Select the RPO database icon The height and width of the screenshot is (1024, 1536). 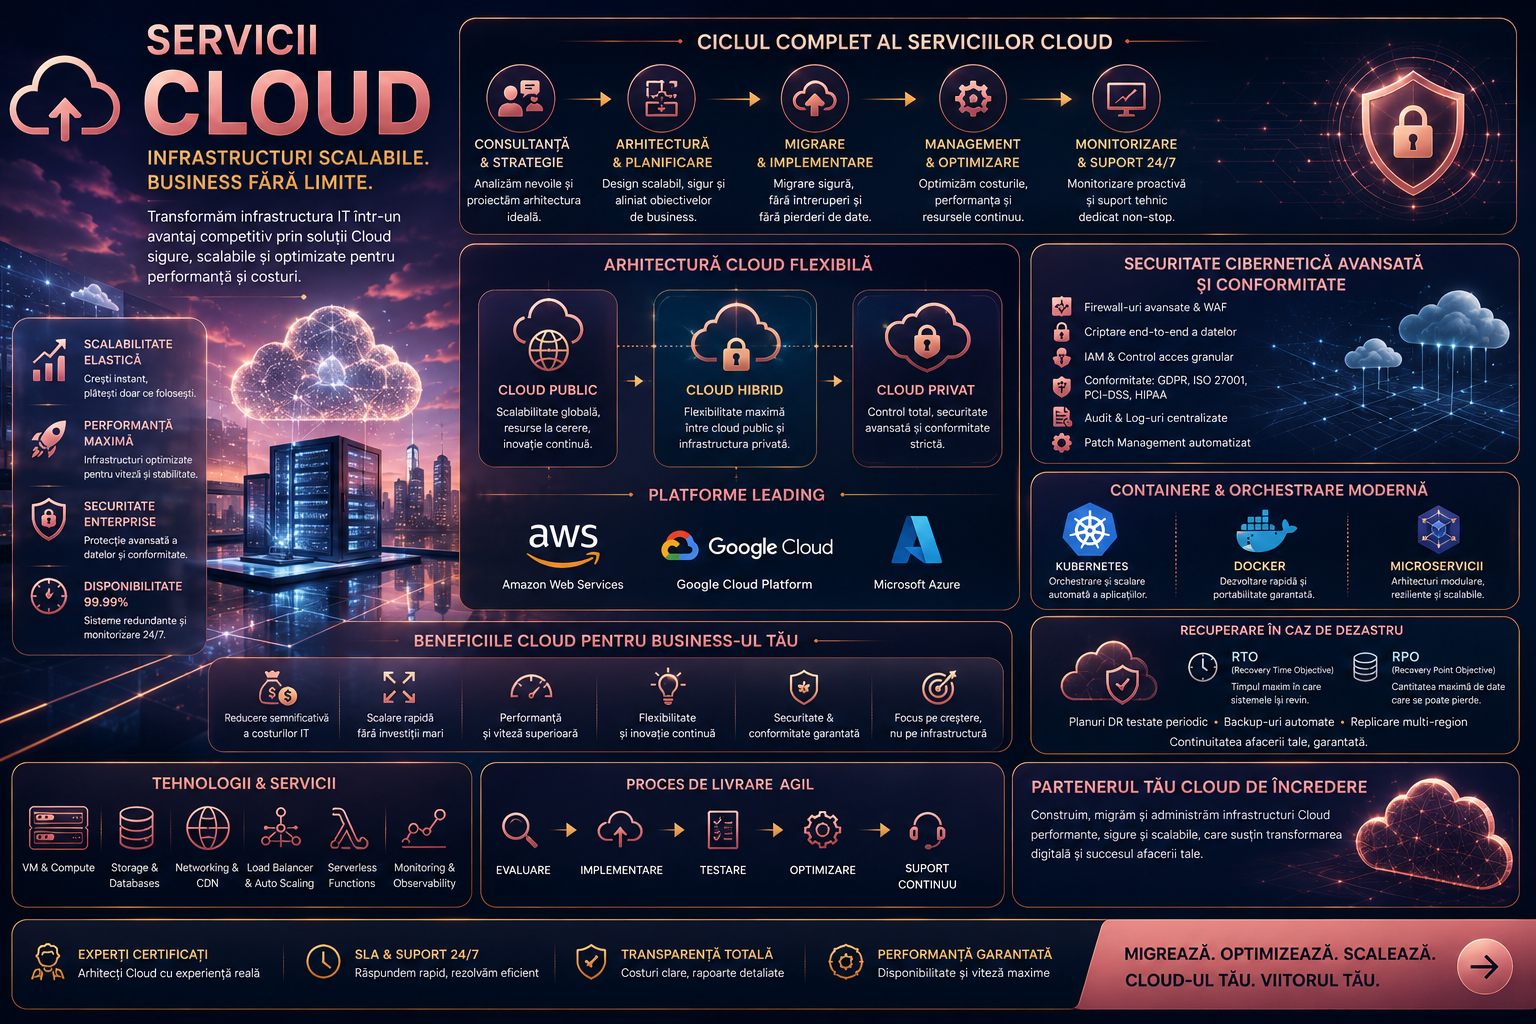tap(1365, 667)
